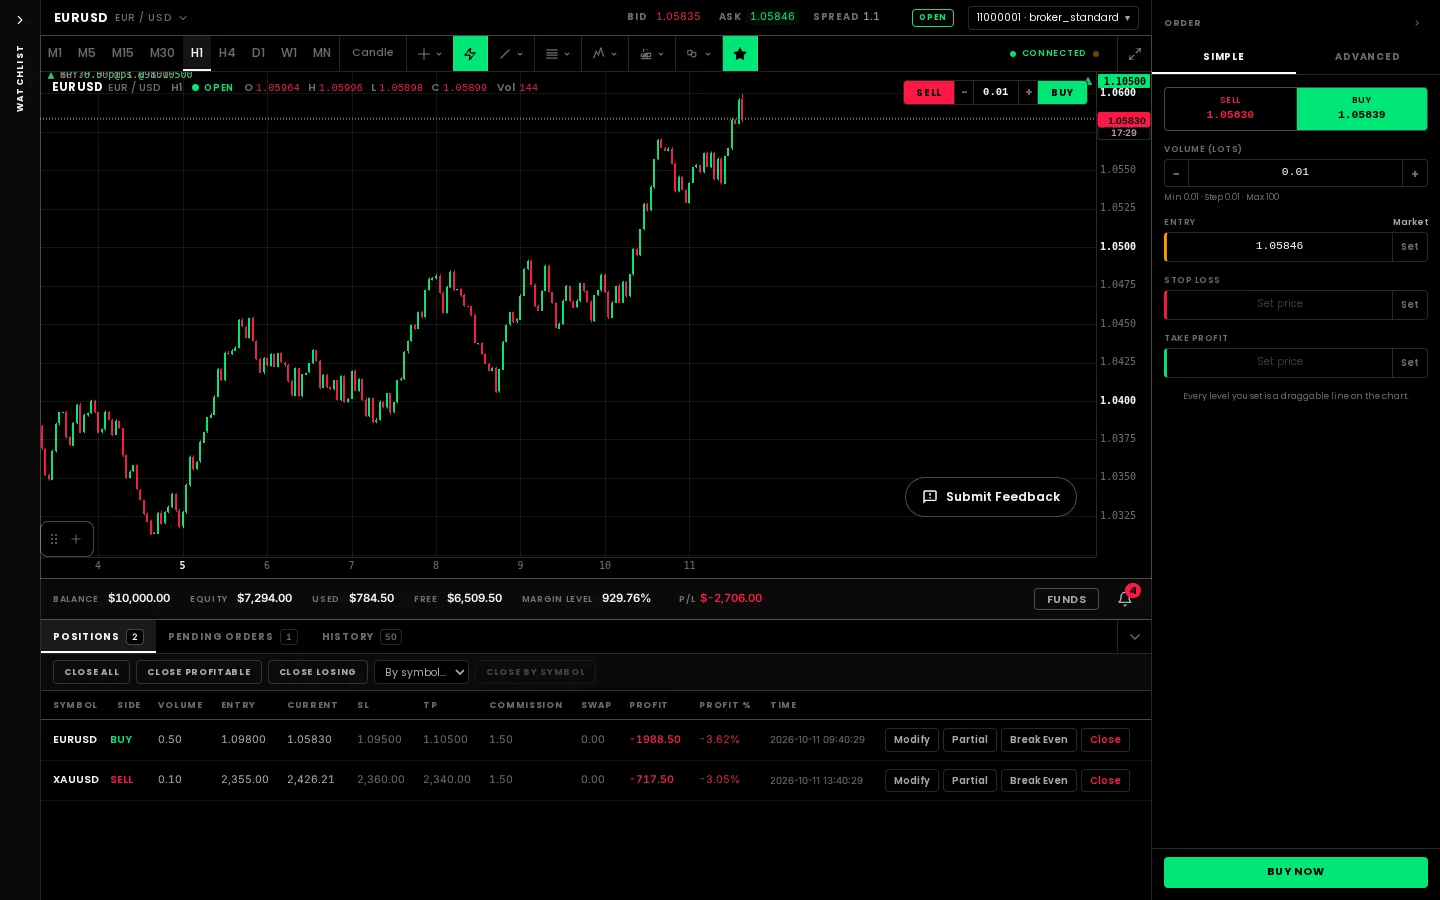Increase chart quick-trade volume with plus

pyautogui.click(x=1028, y=93)
